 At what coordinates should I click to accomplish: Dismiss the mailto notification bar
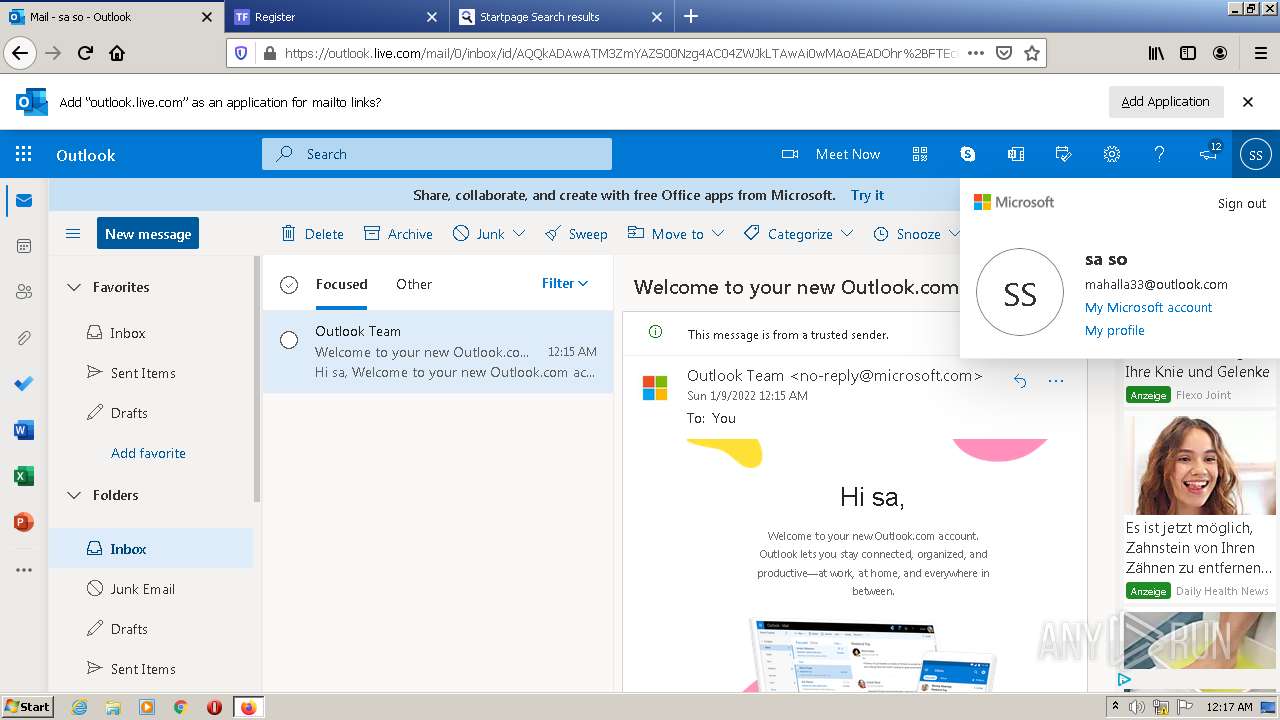pos(1248,101)
